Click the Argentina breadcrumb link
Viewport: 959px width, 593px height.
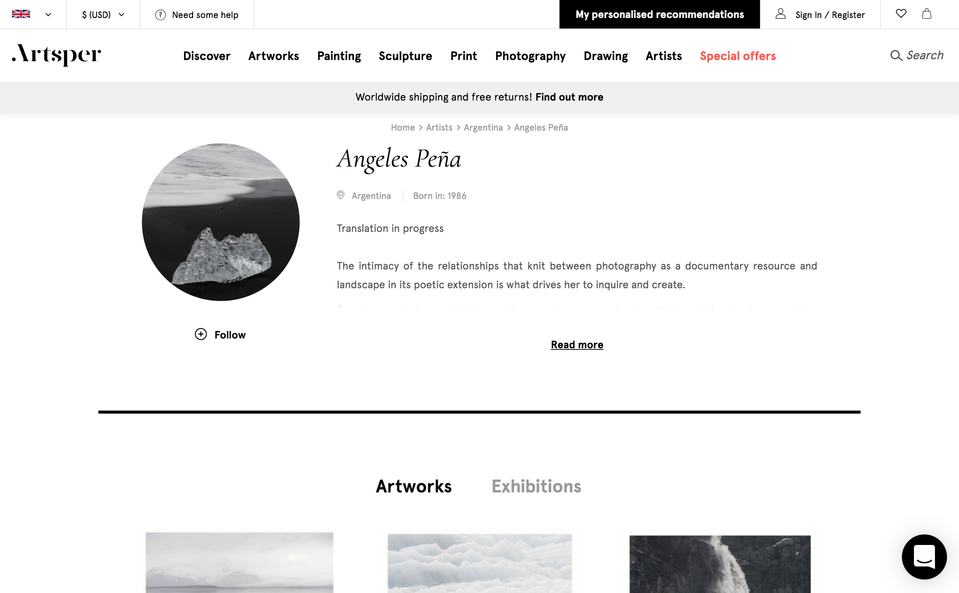[x=483, y=128]
